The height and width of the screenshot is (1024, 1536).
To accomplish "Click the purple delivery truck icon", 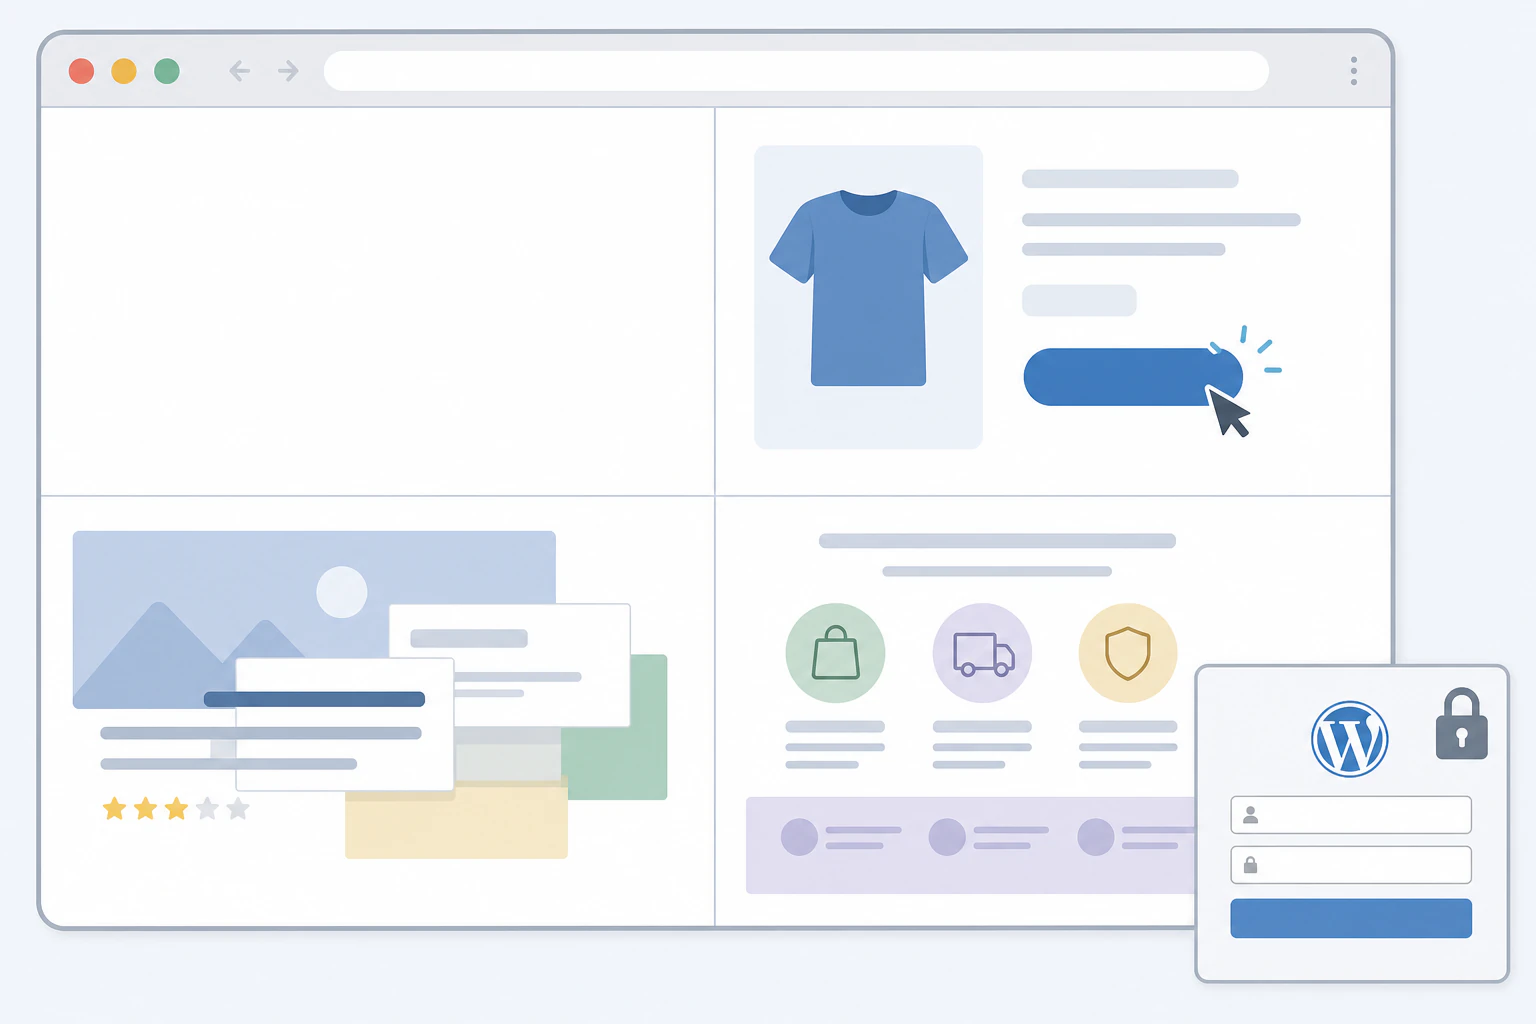I will 982,653.
